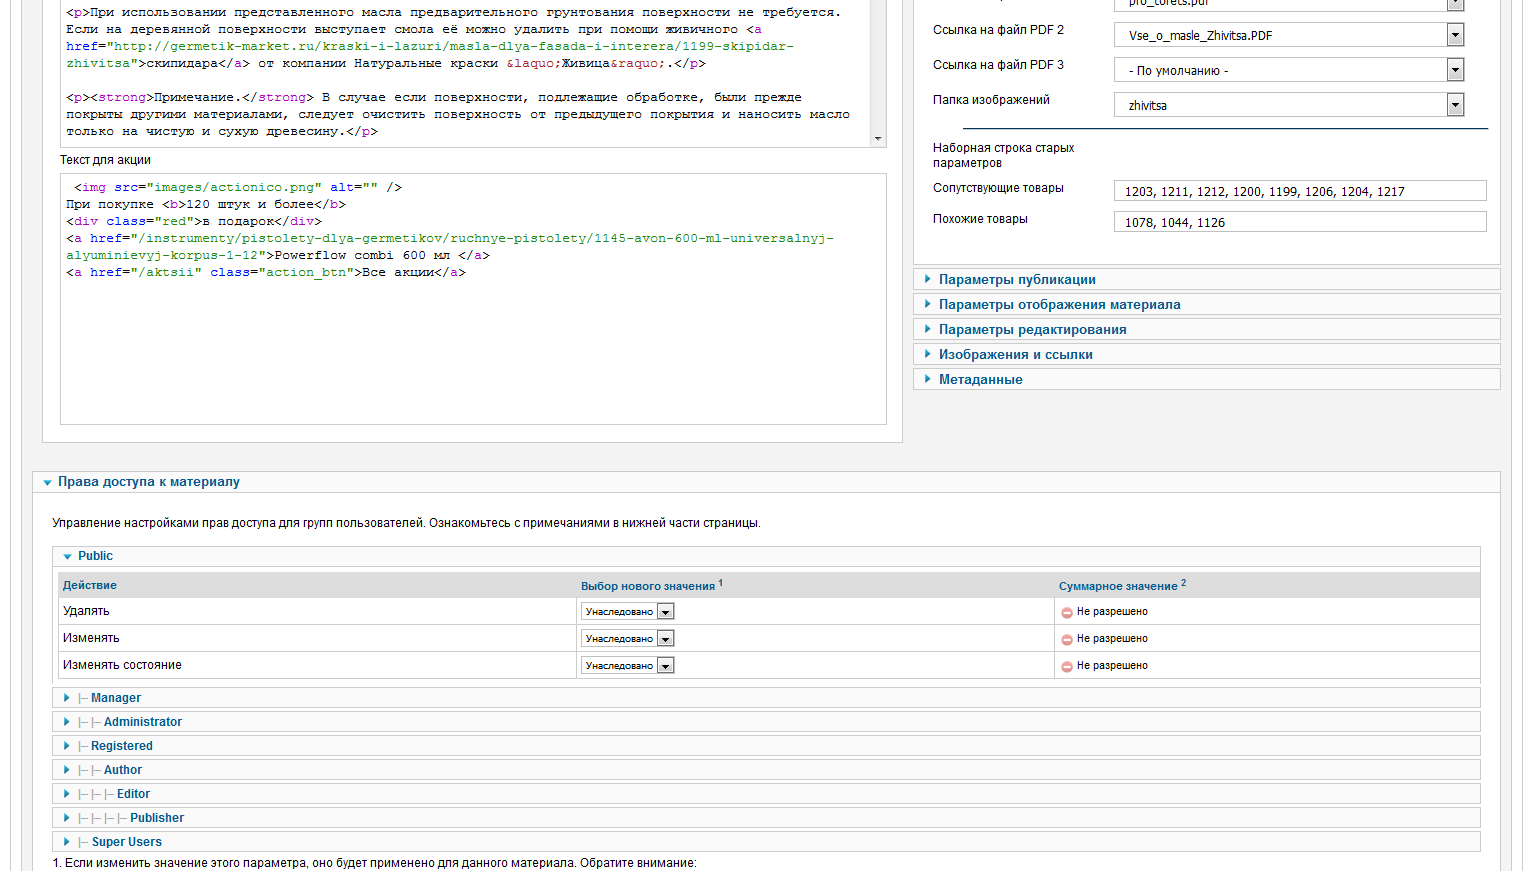This screenshot has width=1533, height=871.
Task: Expand the Изображения и ссылки section
Action: click(1015, 355)
